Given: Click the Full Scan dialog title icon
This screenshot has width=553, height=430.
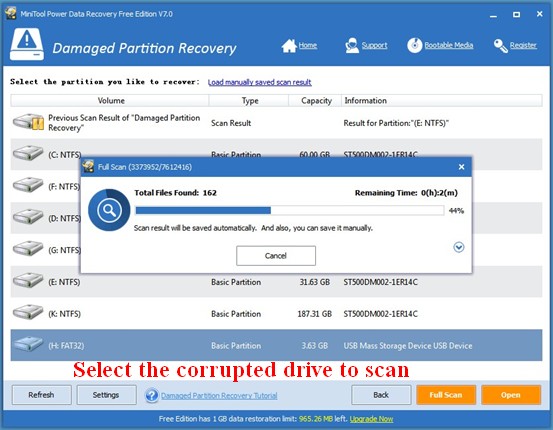Looking at the screenshot, I should coord(89,166).
